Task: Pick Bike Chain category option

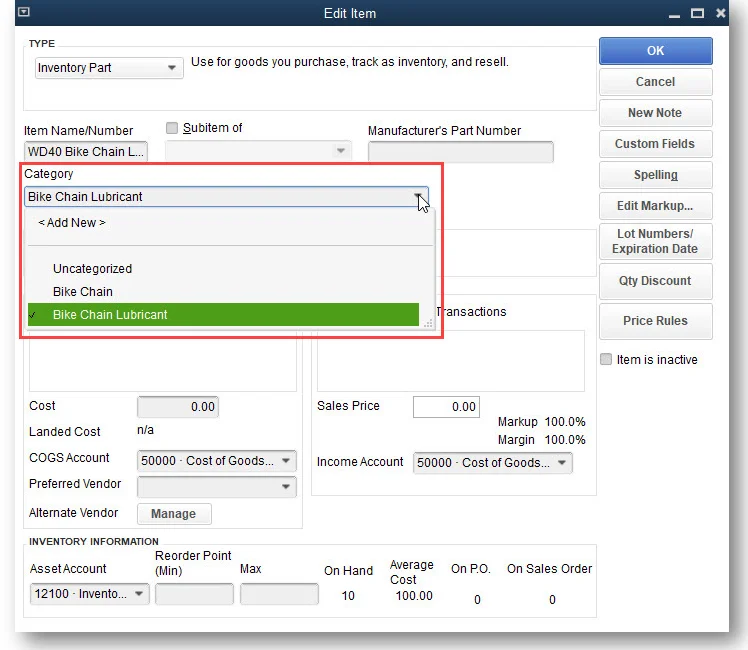Action: tap(83, 291)
